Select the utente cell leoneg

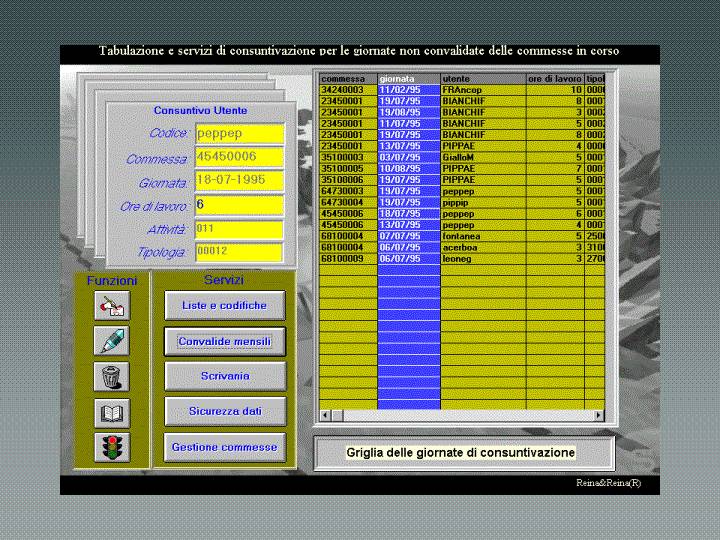click(x=483, y=259)
